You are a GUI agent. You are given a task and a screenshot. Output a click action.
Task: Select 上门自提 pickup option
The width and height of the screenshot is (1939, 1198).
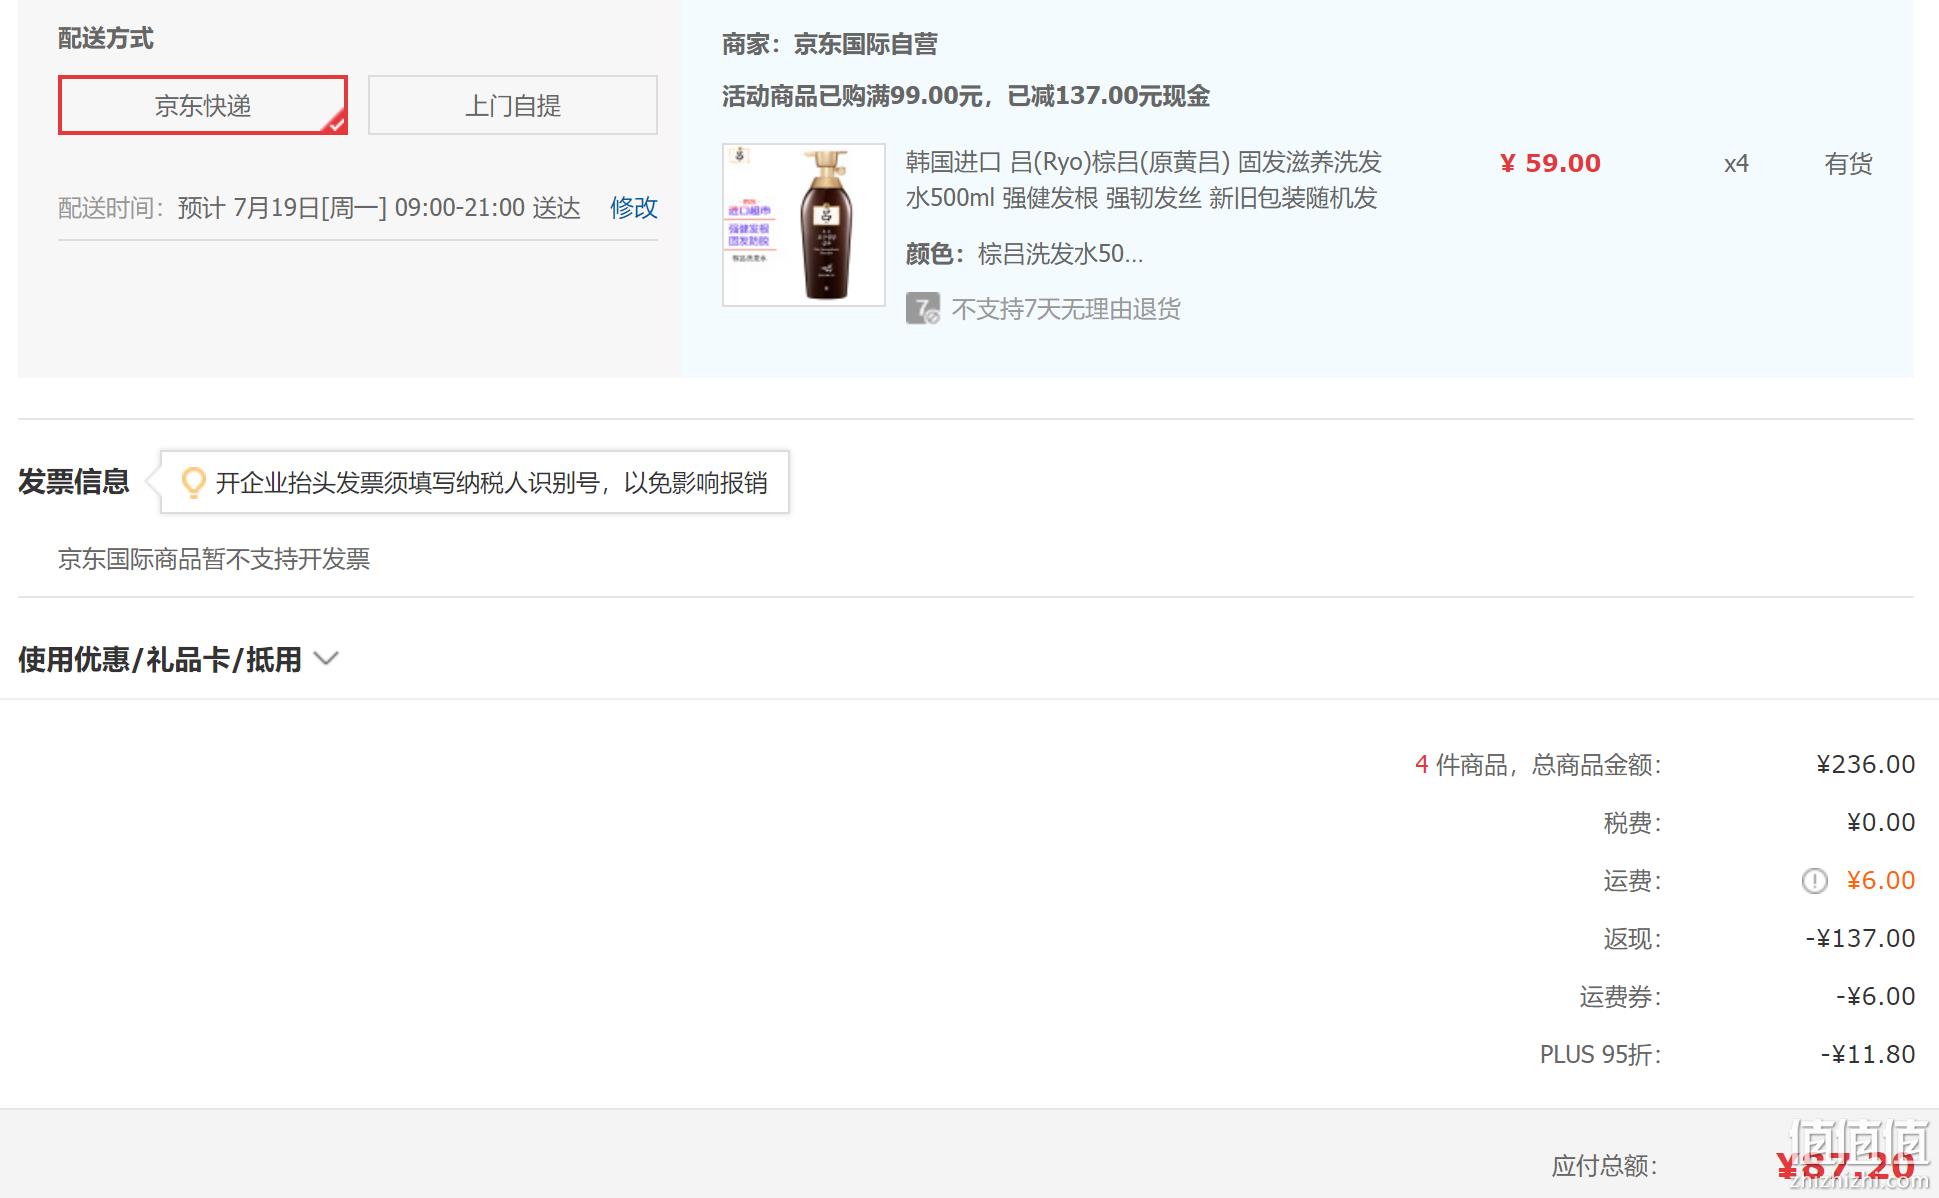click(513, 105)
